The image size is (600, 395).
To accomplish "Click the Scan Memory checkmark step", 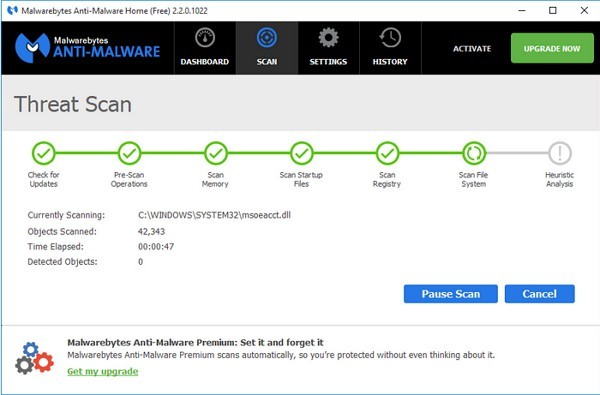I will tap(216, 153).
